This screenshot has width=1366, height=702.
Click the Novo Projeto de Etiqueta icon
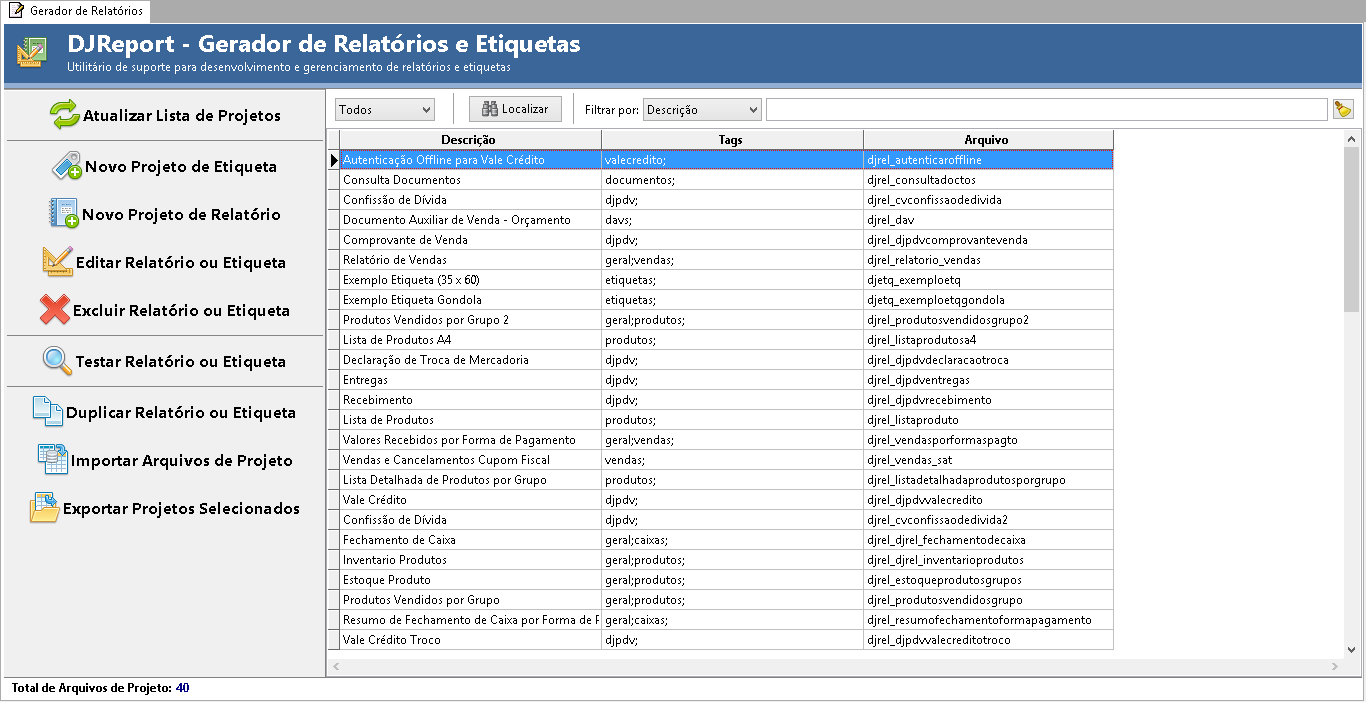pos(67,166)
